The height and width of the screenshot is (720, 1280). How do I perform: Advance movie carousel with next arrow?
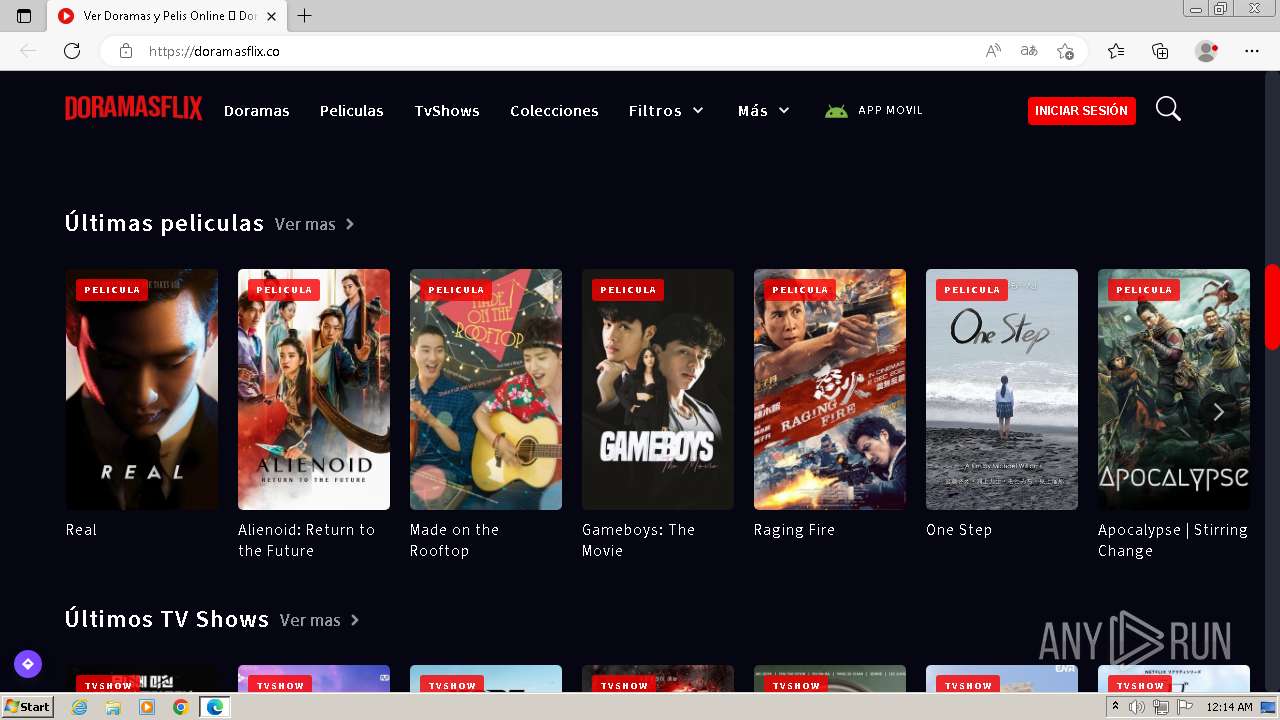pyautogui.click(x=1218, y=412)
